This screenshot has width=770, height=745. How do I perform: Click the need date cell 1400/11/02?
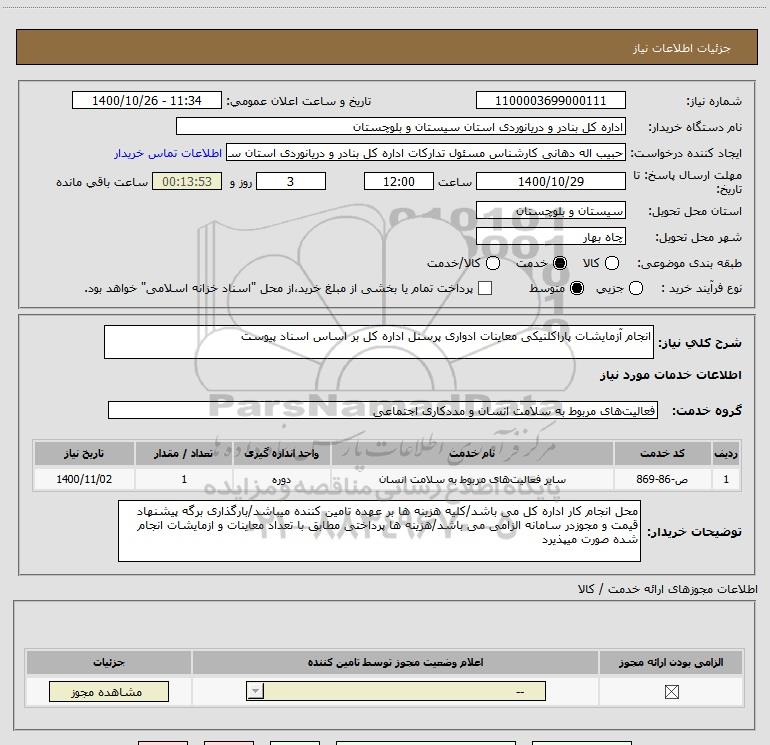tap(84, 479)
